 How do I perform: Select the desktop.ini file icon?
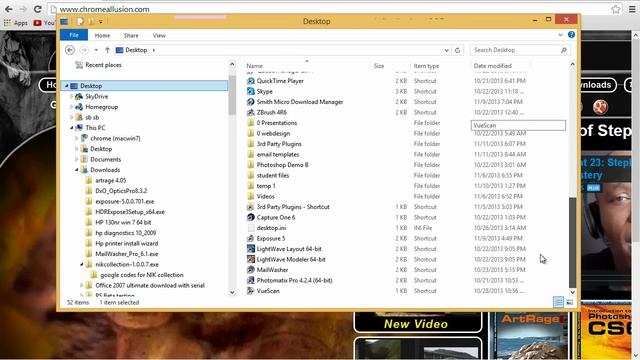pos(251,228)
